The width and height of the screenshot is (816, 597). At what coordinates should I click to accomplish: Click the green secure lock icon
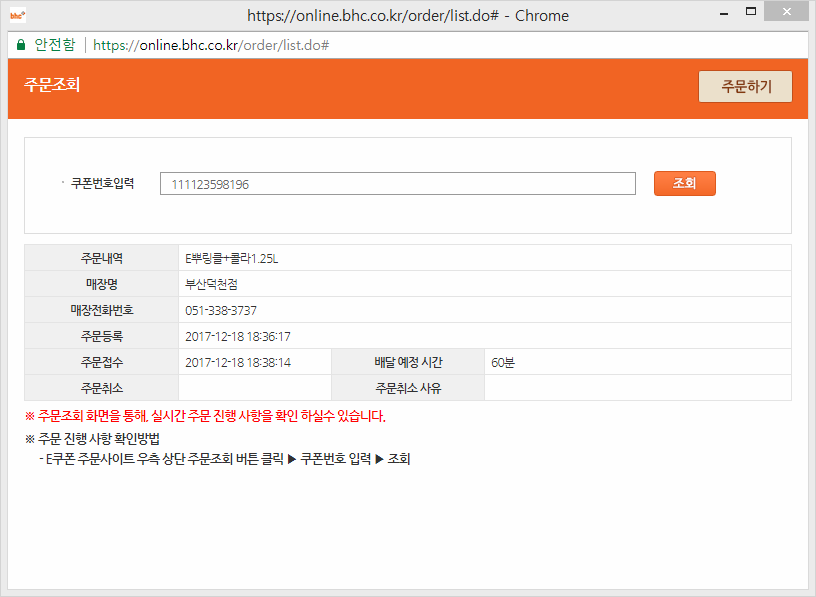tap(20, 45)
